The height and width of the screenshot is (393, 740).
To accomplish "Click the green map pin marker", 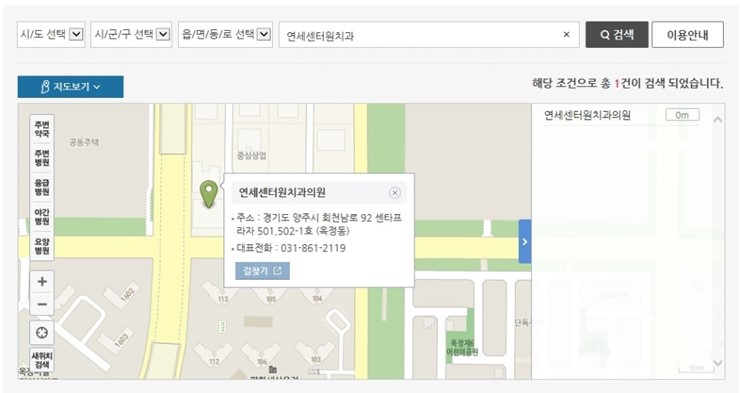I will [209, 193].
